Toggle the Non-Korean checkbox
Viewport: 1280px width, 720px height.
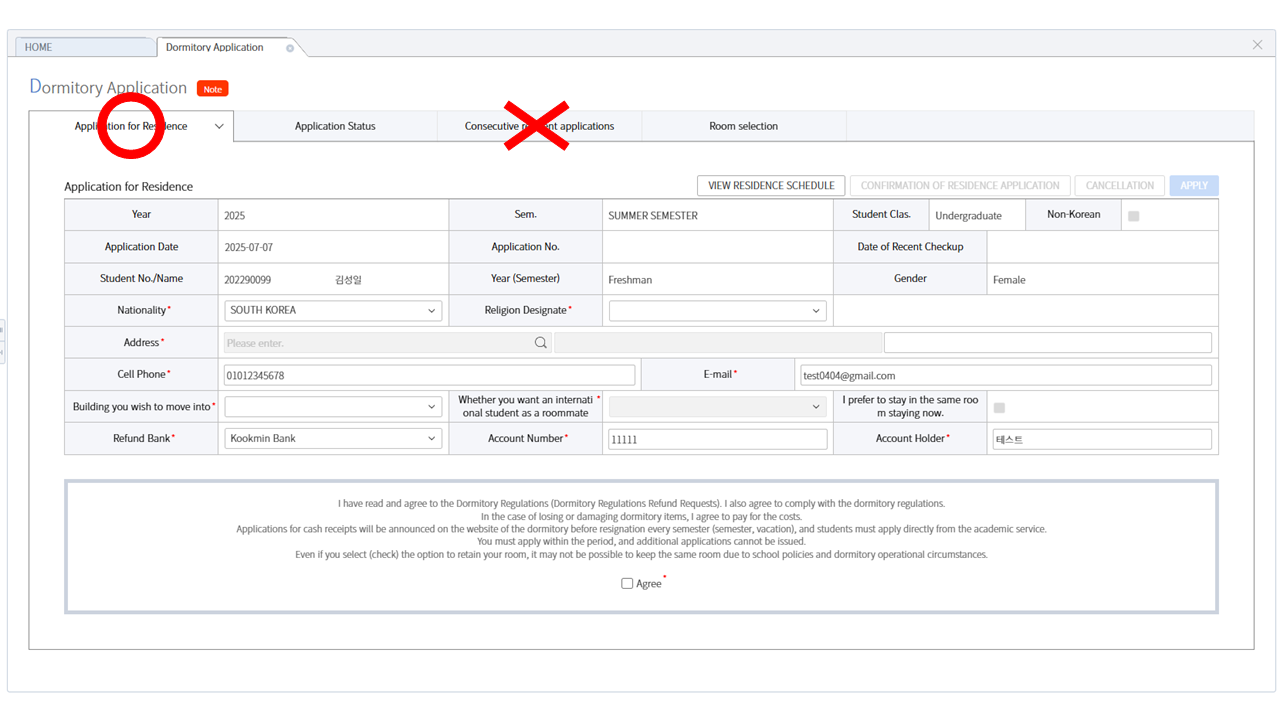pos(1133,216)
